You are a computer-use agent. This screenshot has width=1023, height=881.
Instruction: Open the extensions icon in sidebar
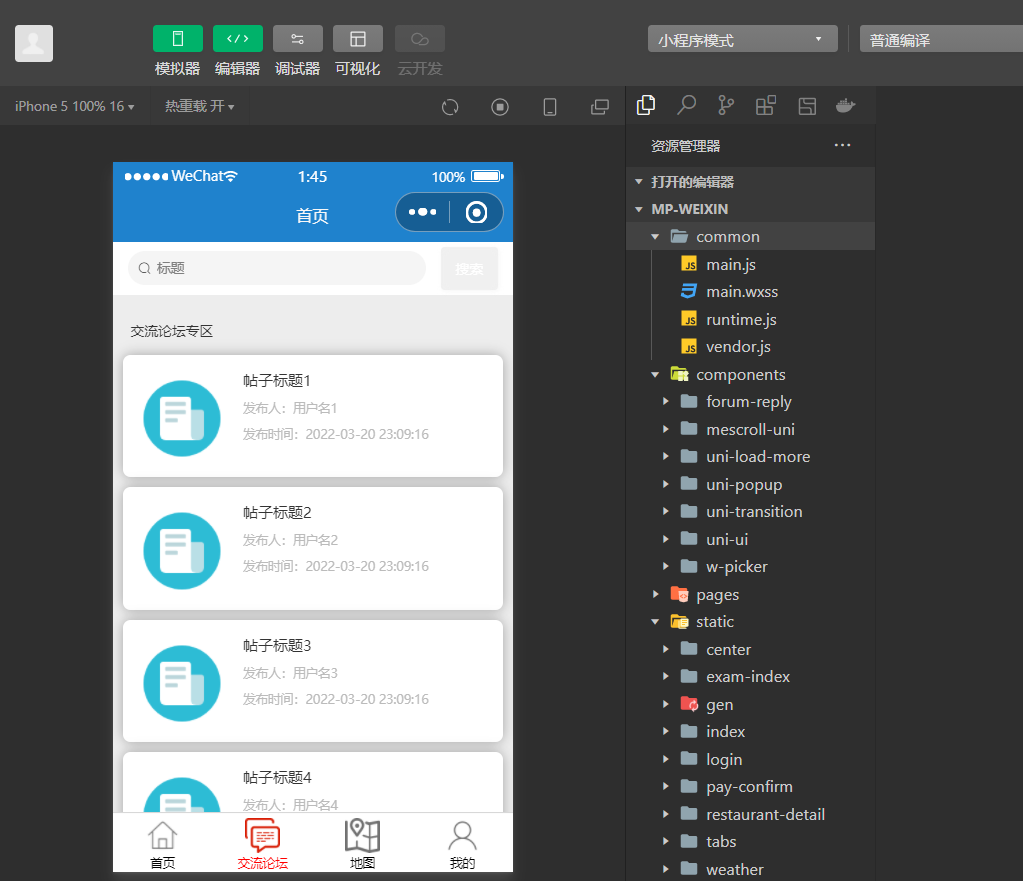[766, 106]
